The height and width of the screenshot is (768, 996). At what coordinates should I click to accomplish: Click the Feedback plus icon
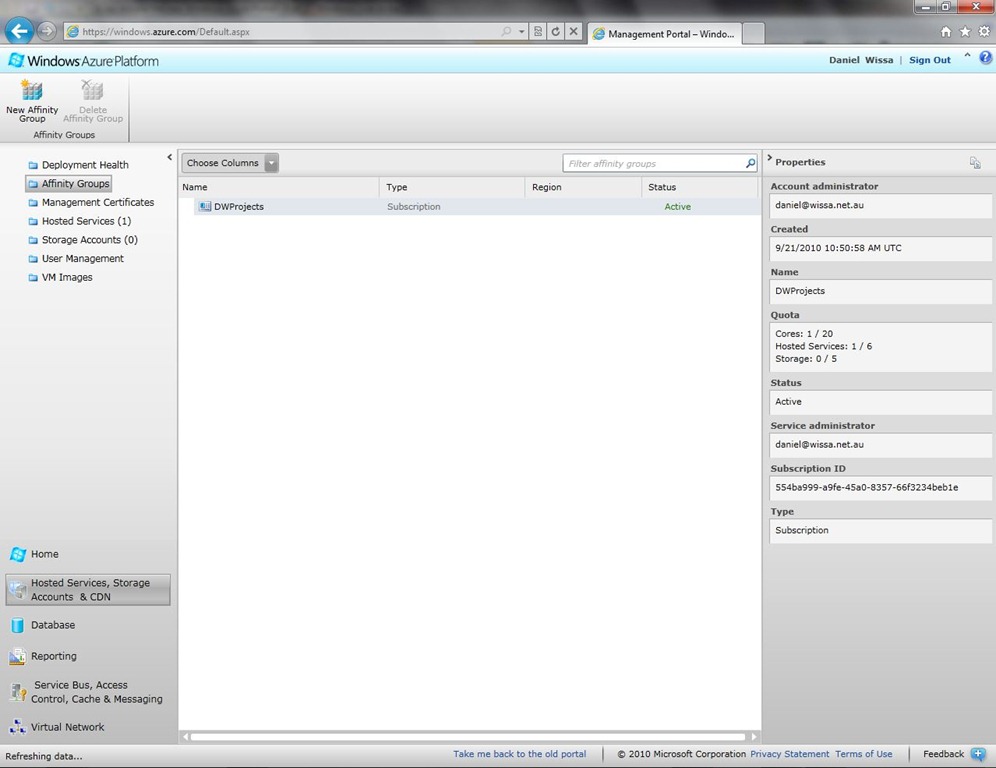point(977,754)
